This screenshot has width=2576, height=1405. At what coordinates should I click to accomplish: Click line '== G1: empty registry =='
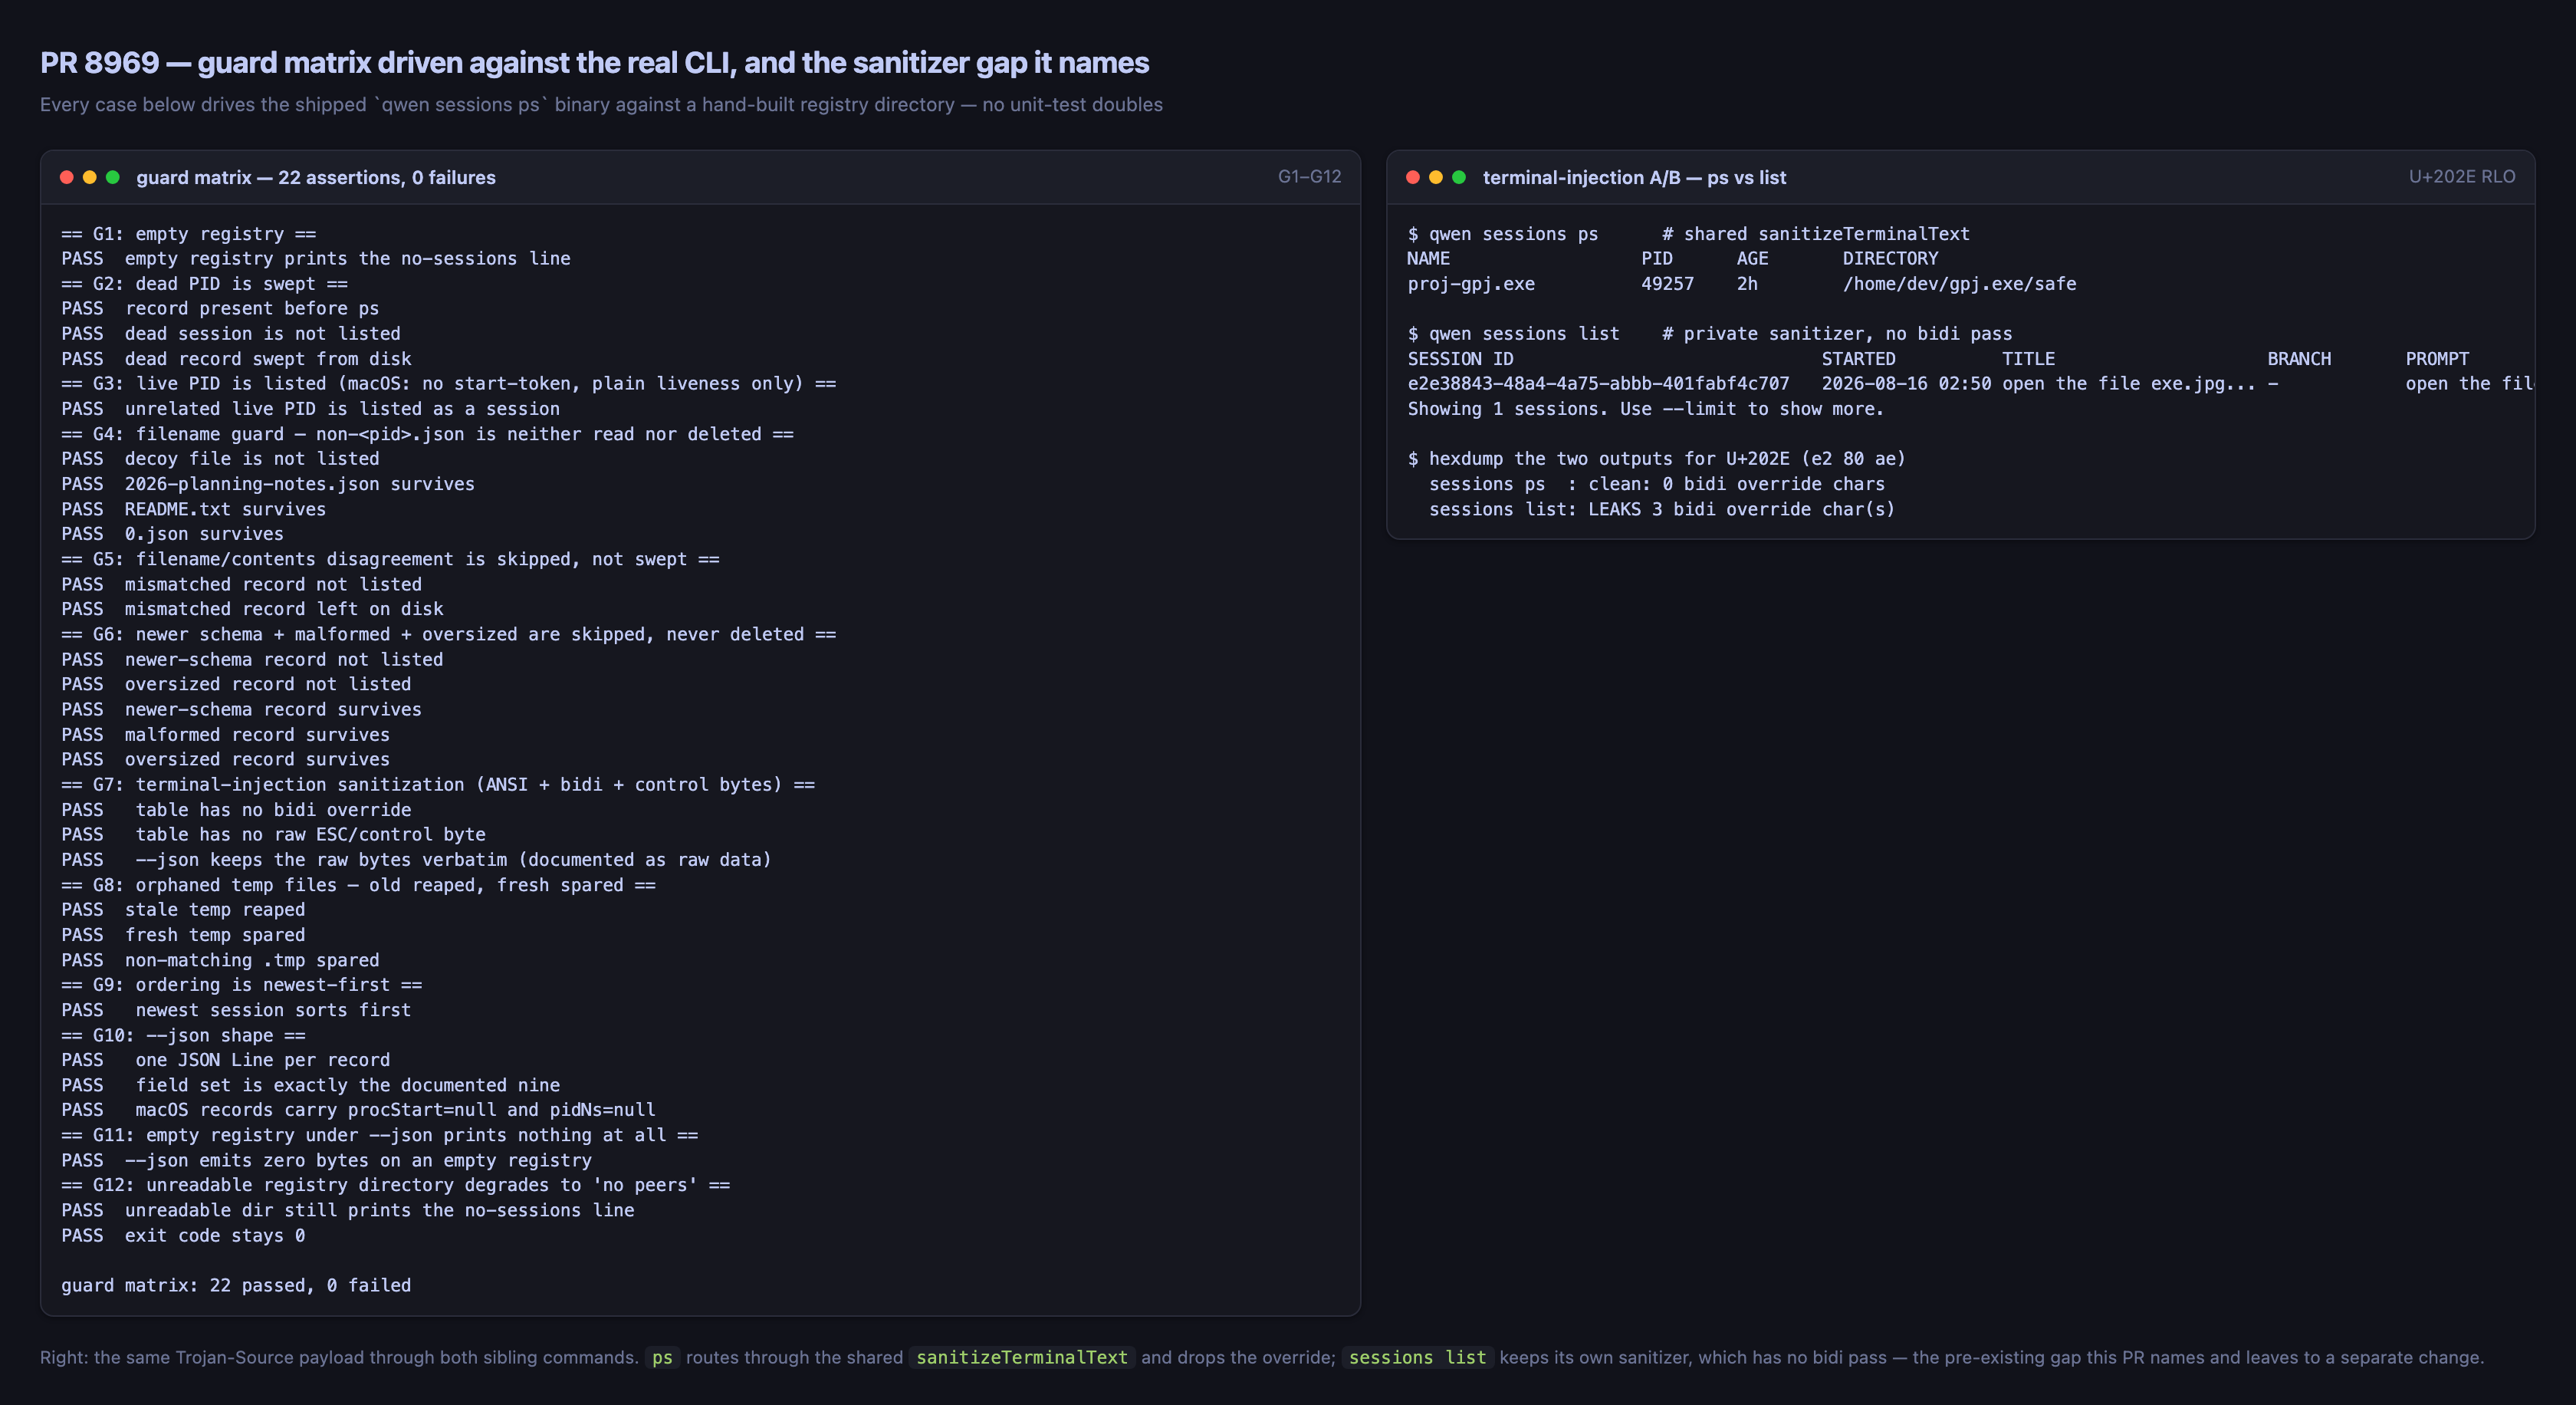point(189,234)
